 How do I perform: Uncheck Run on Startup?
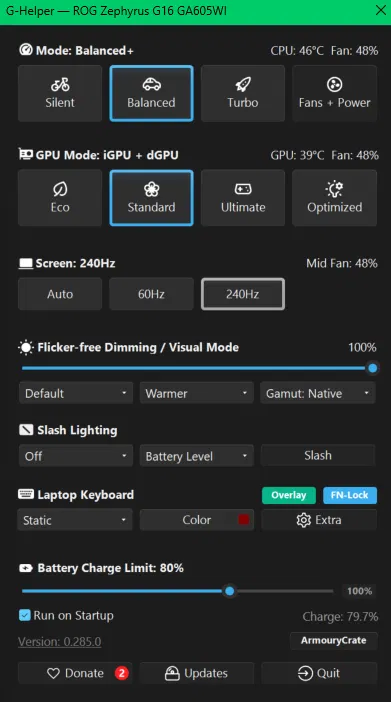(24, 615)
